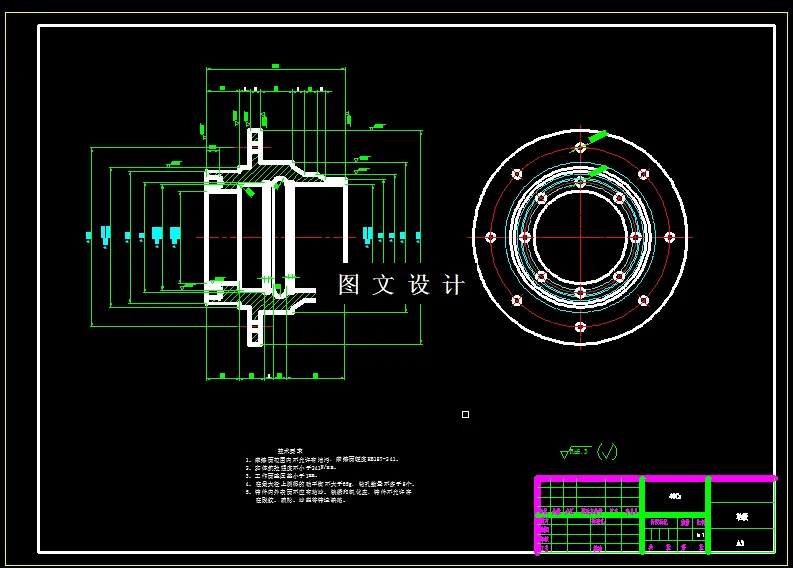Click technical requirement note line 1
This screenshot has width=793, height=568.
[x=322, y=460]
